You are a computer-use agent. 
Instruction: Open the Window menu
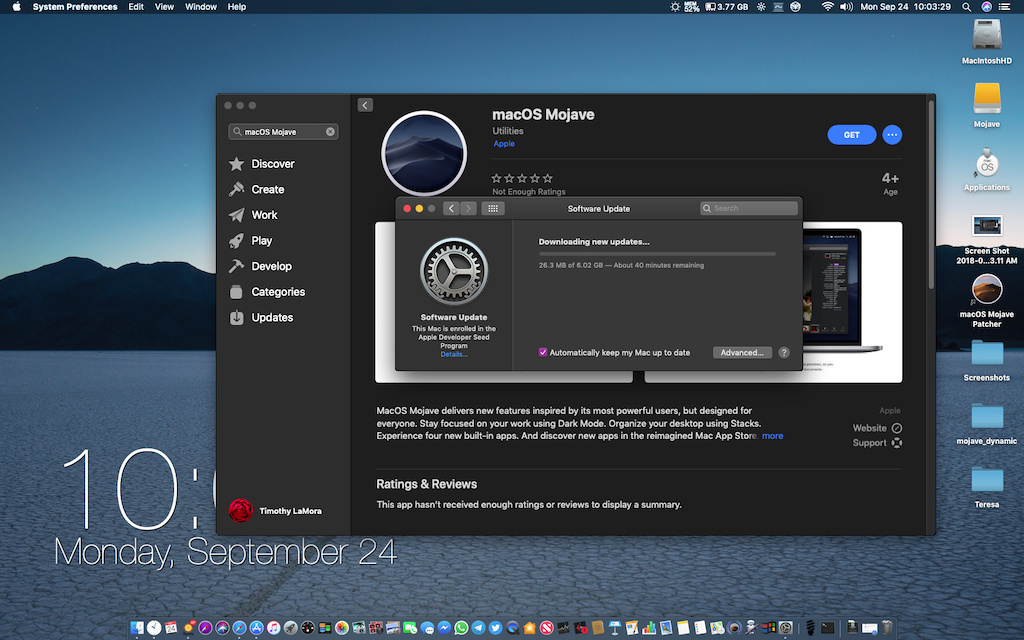coord(200,7)
